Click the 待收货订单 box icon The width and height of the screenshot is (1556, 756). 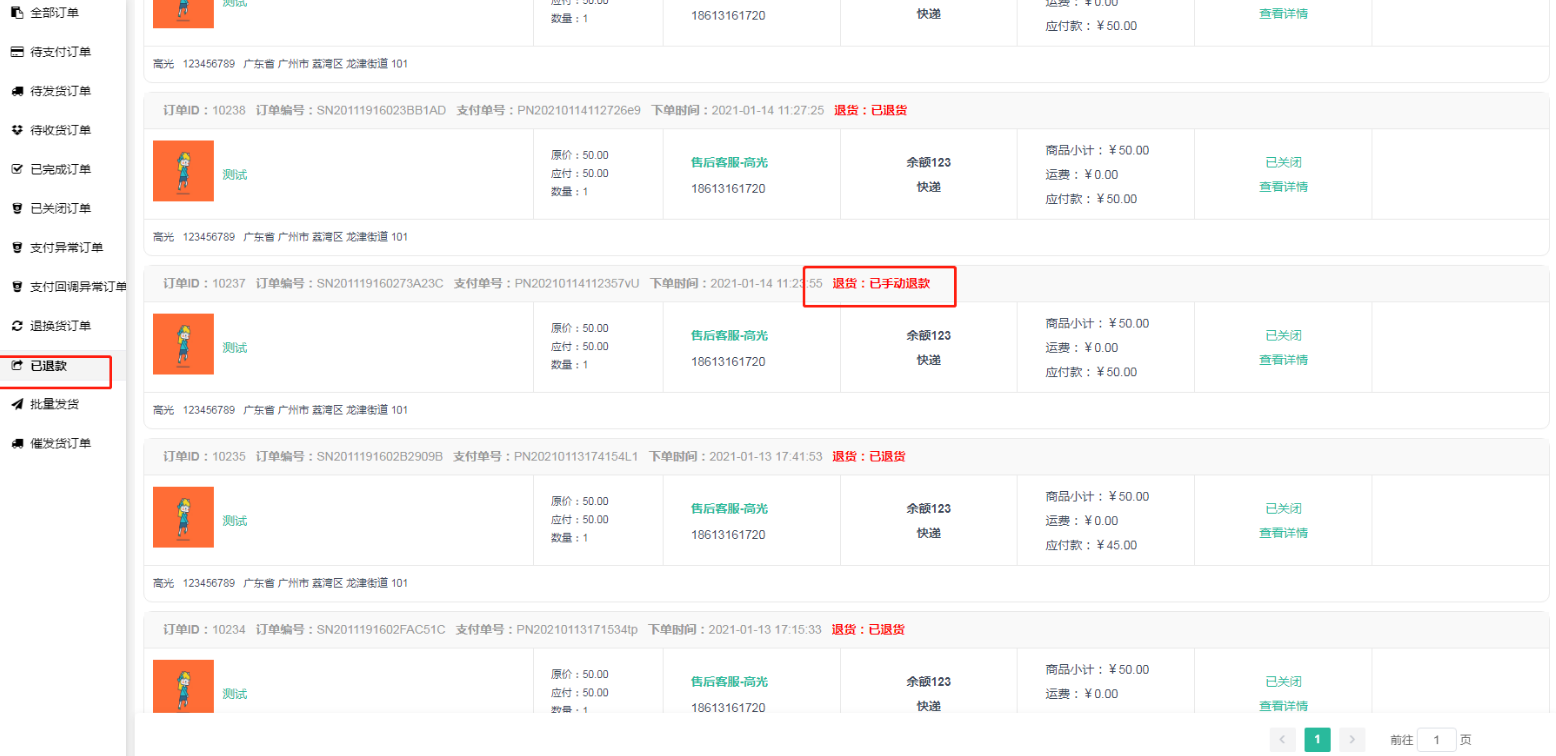(17, 130)
